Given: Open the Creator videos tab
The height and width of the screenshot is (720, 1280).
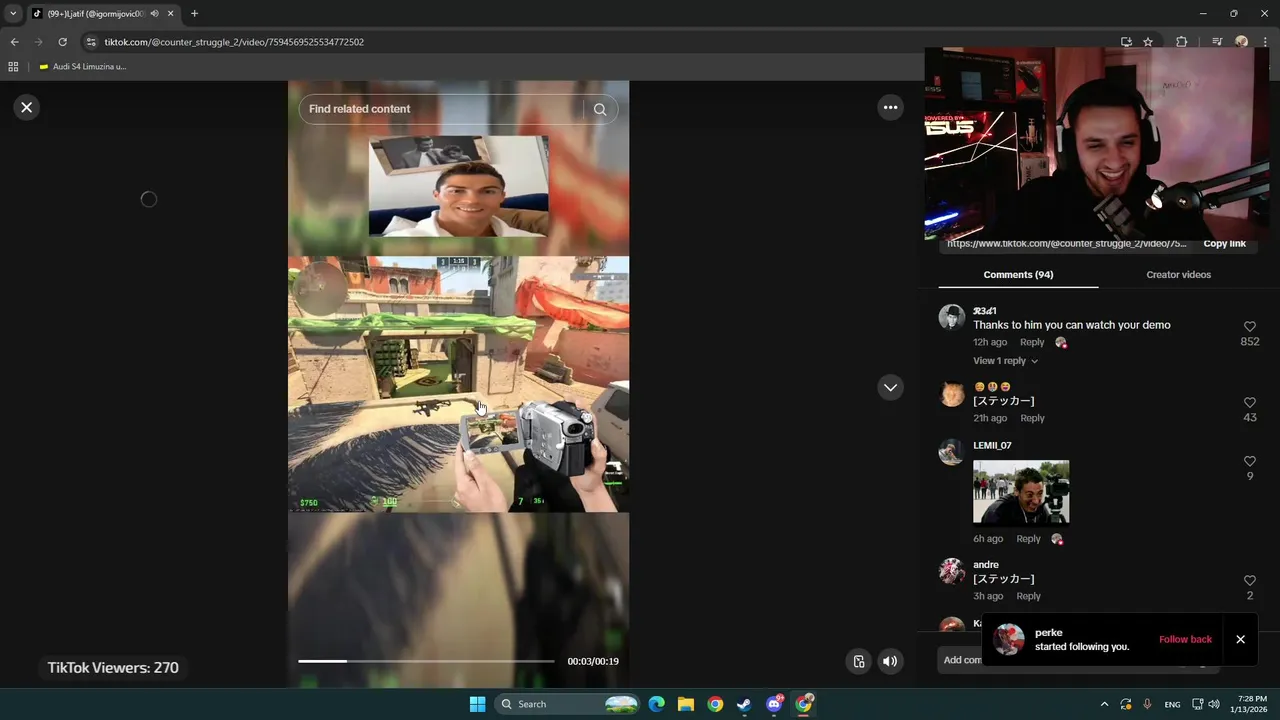Looking at the screenshot, I should click(x=1178, y=274).
